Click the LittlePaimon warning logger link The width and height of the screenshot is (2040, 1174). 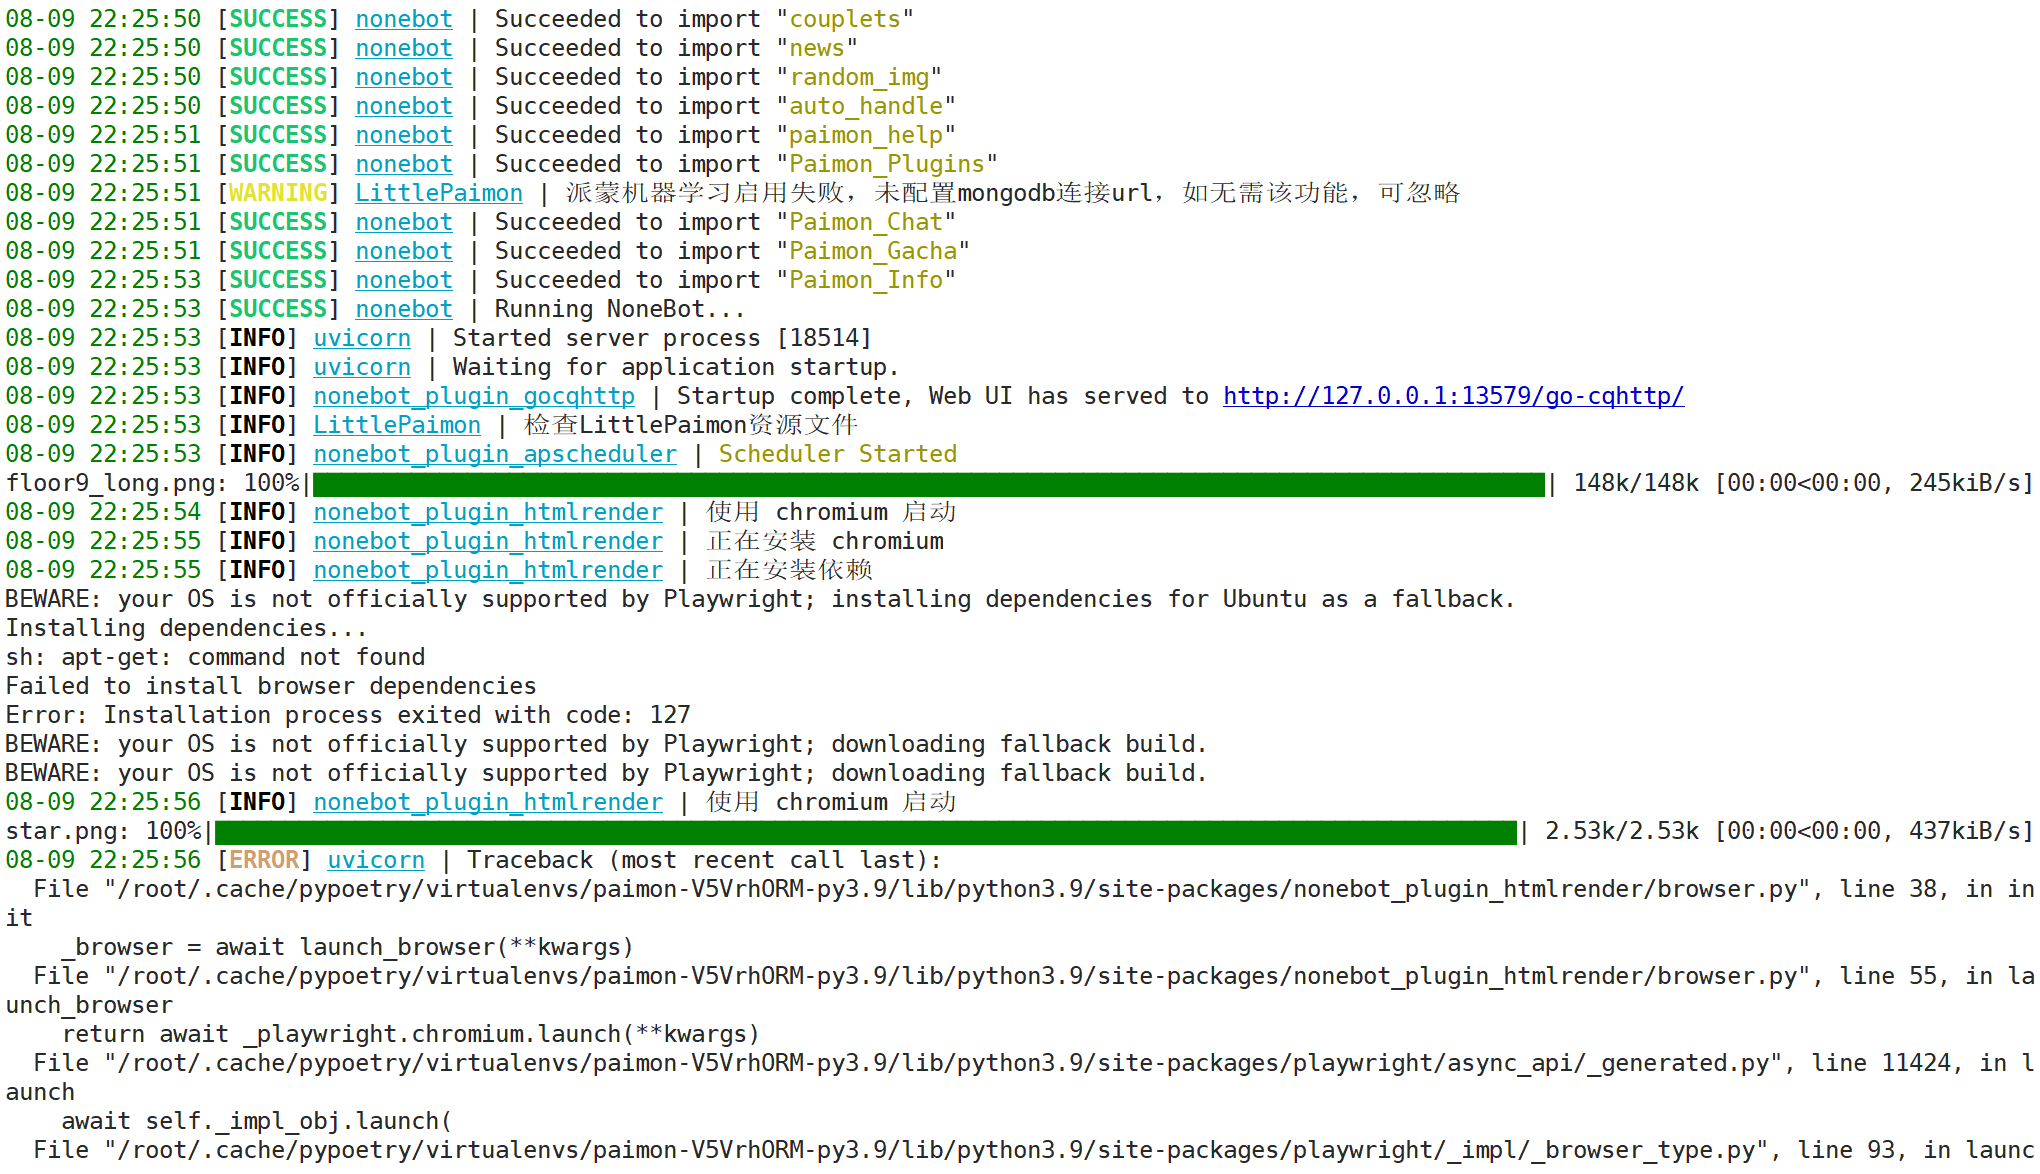438,192
